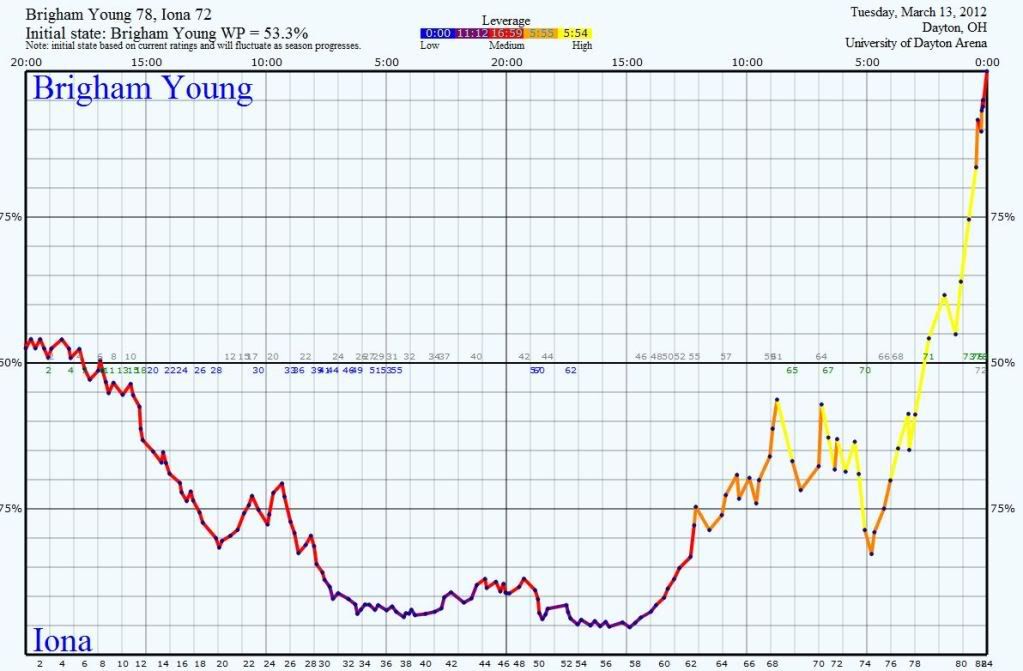The width and height of the screenshot is (1023, 671).
Task: Click the gray score label '40' above the midline
Action: click(x=476, y=356)
